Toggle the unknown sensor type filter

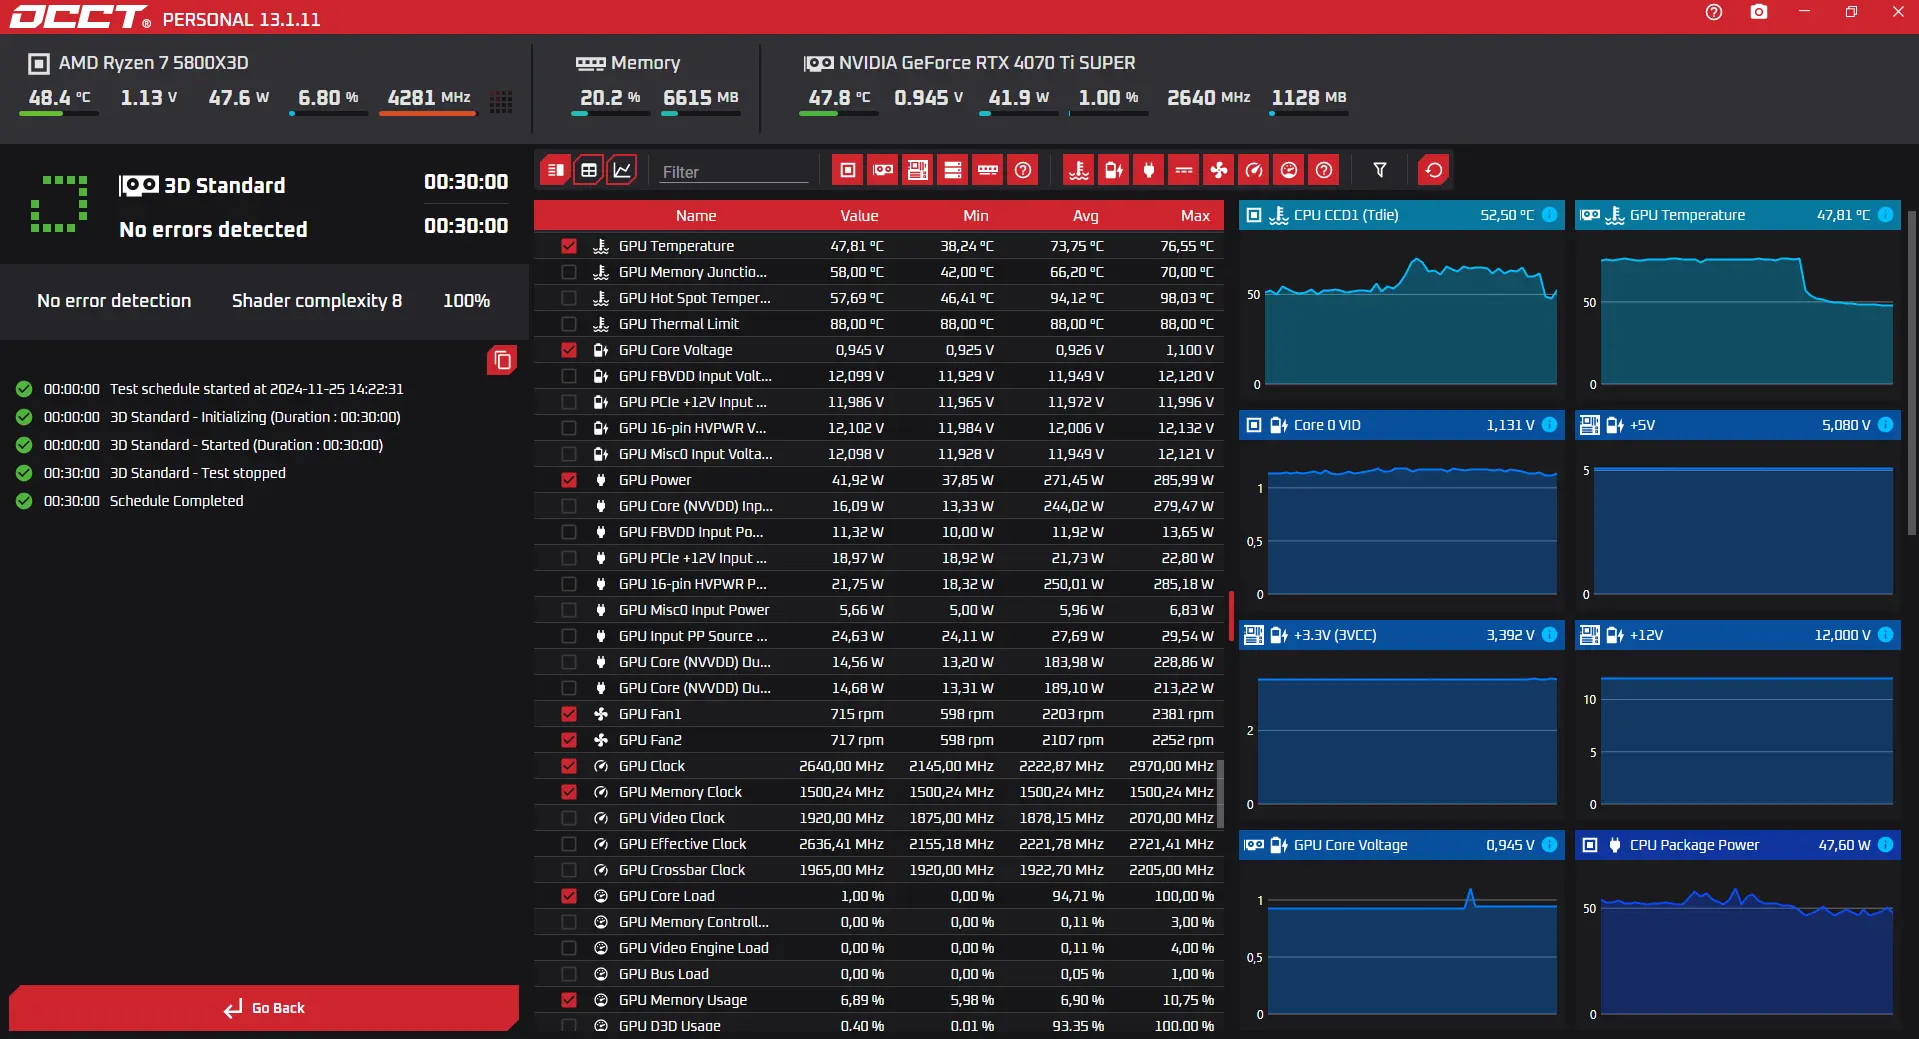1324,170
